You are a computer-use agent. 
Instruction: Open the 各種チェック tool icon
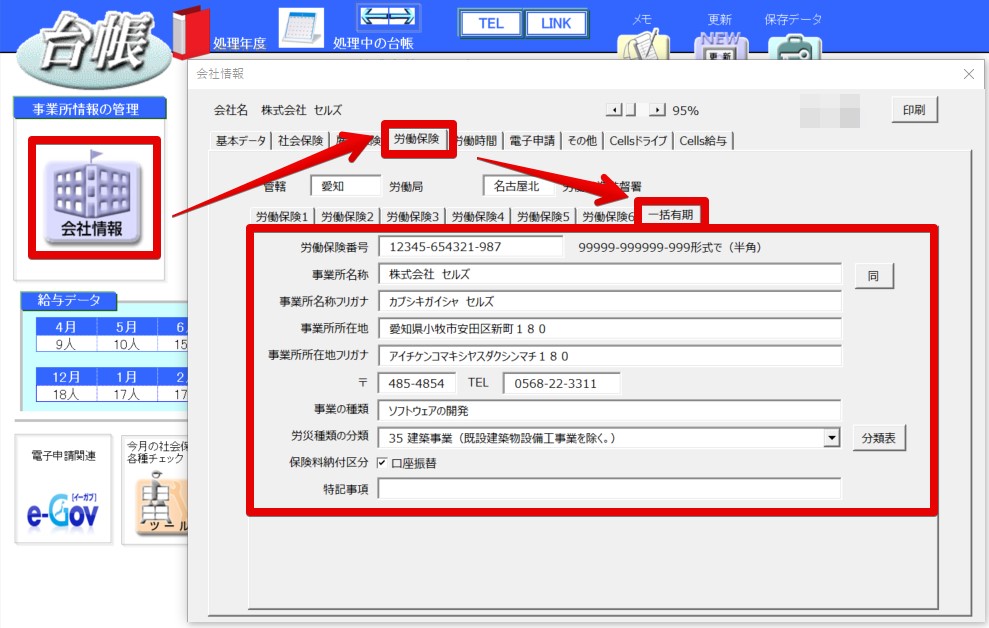(163, 506)
